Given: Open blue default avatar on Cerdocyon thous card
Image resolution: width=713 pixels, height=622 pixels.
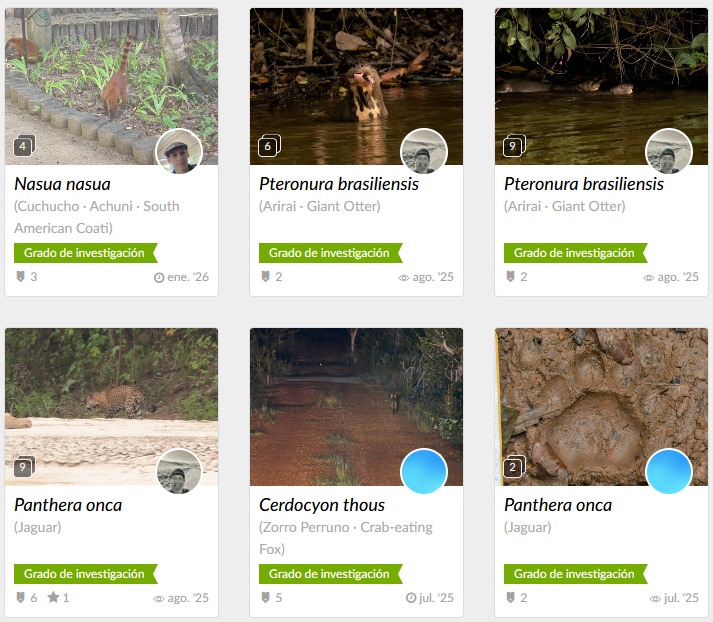Looking at the screenshot, I should point(424,472).
